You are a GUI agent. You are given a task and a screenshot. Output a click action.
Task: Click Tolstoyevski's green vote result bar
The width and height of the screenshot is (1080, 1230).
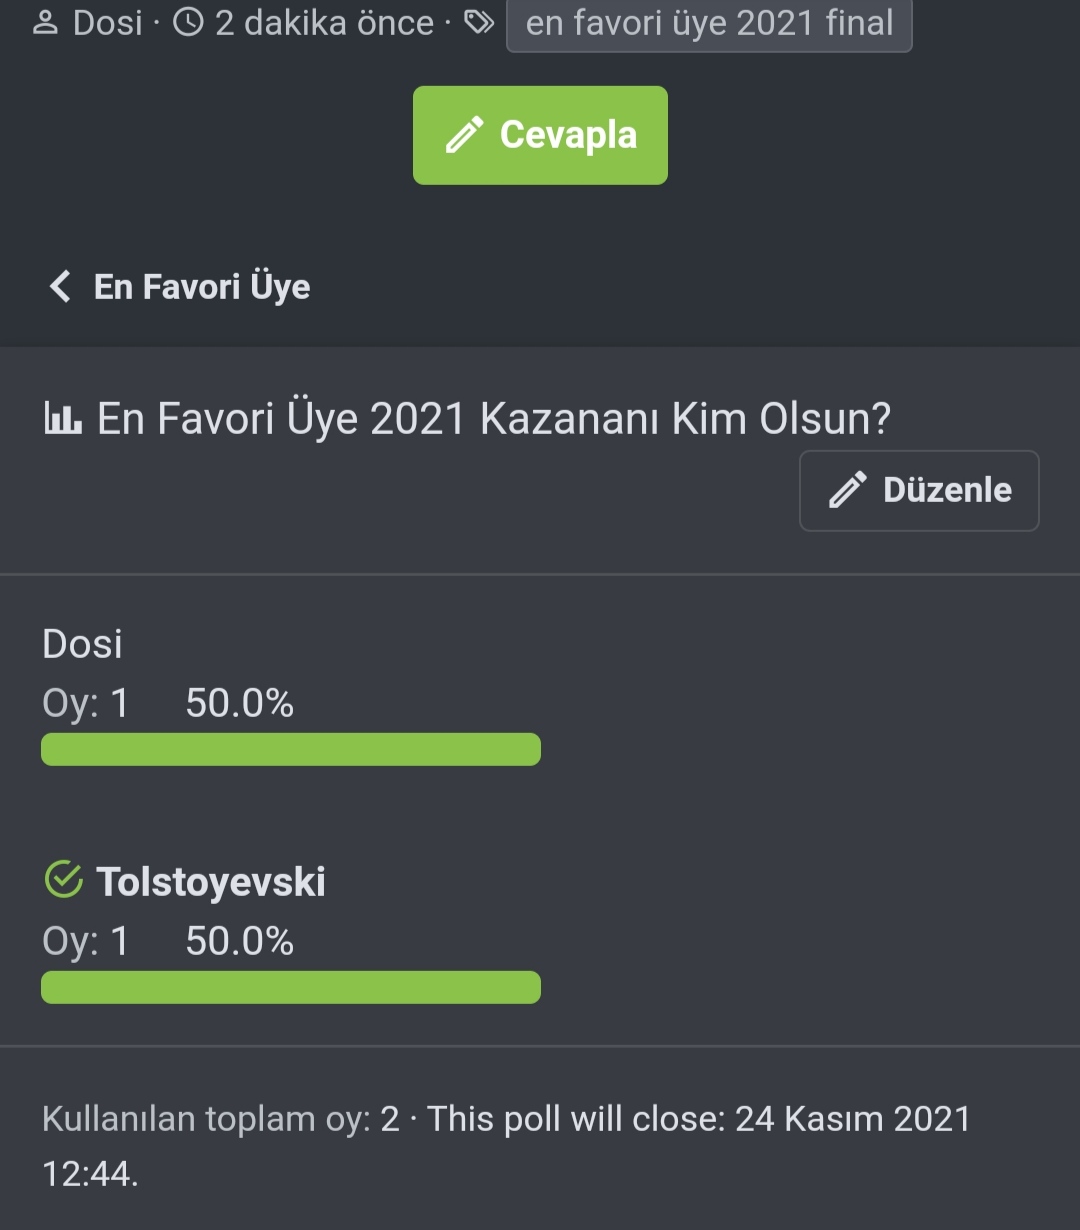pyautogui.click(x=290, y=987)
